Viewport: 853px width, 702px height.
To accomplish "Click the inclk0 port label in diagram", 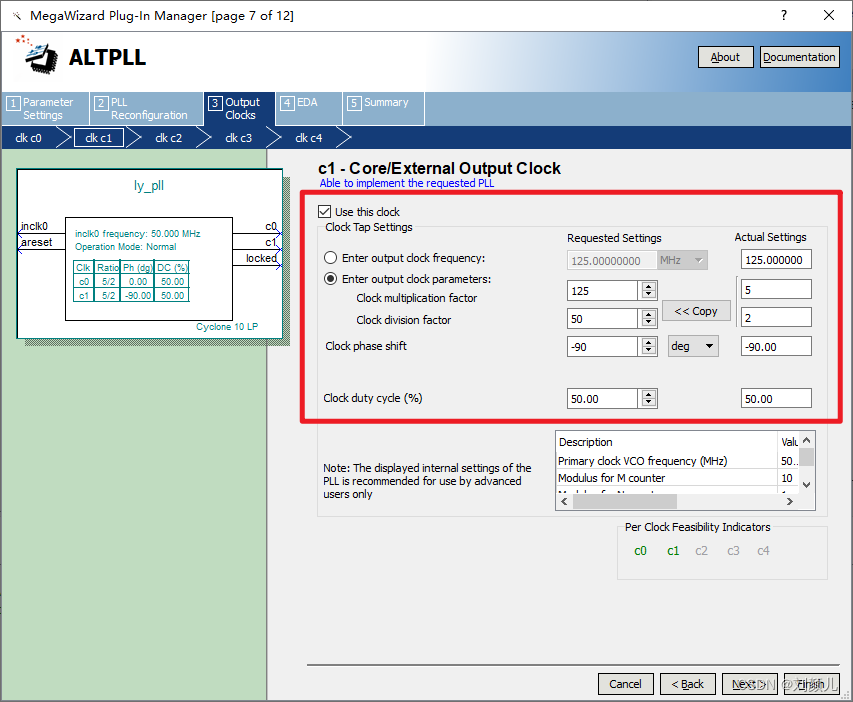I will tap(34, 226).
